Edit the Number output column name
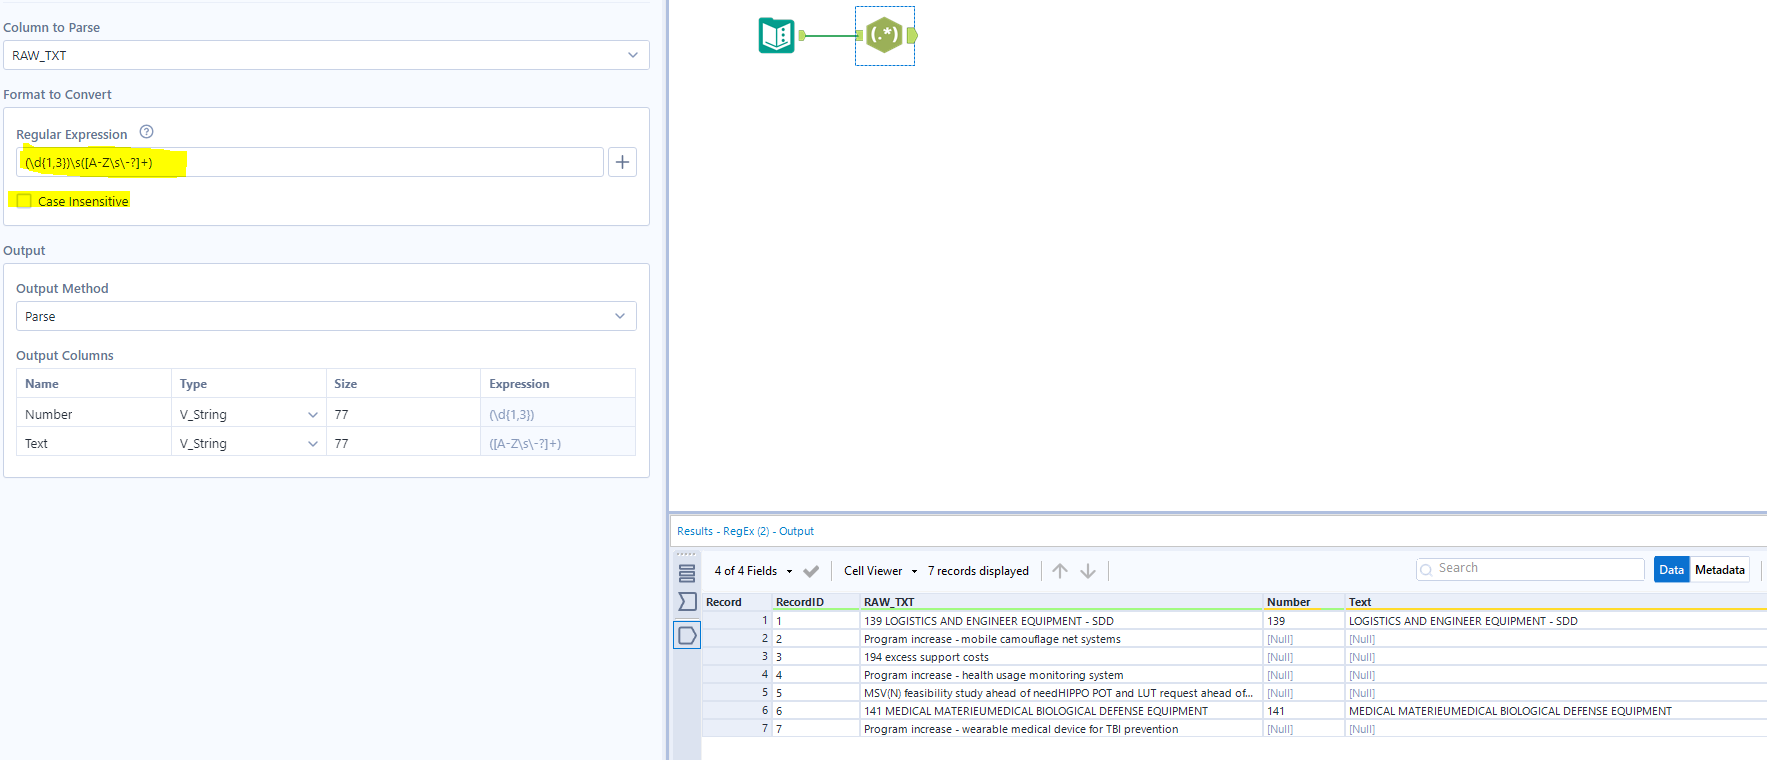 [94, 414]
